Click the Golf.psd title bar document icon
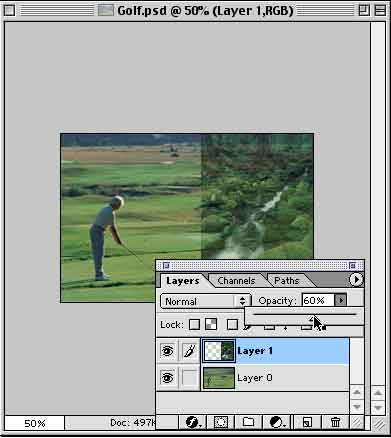 106,10
